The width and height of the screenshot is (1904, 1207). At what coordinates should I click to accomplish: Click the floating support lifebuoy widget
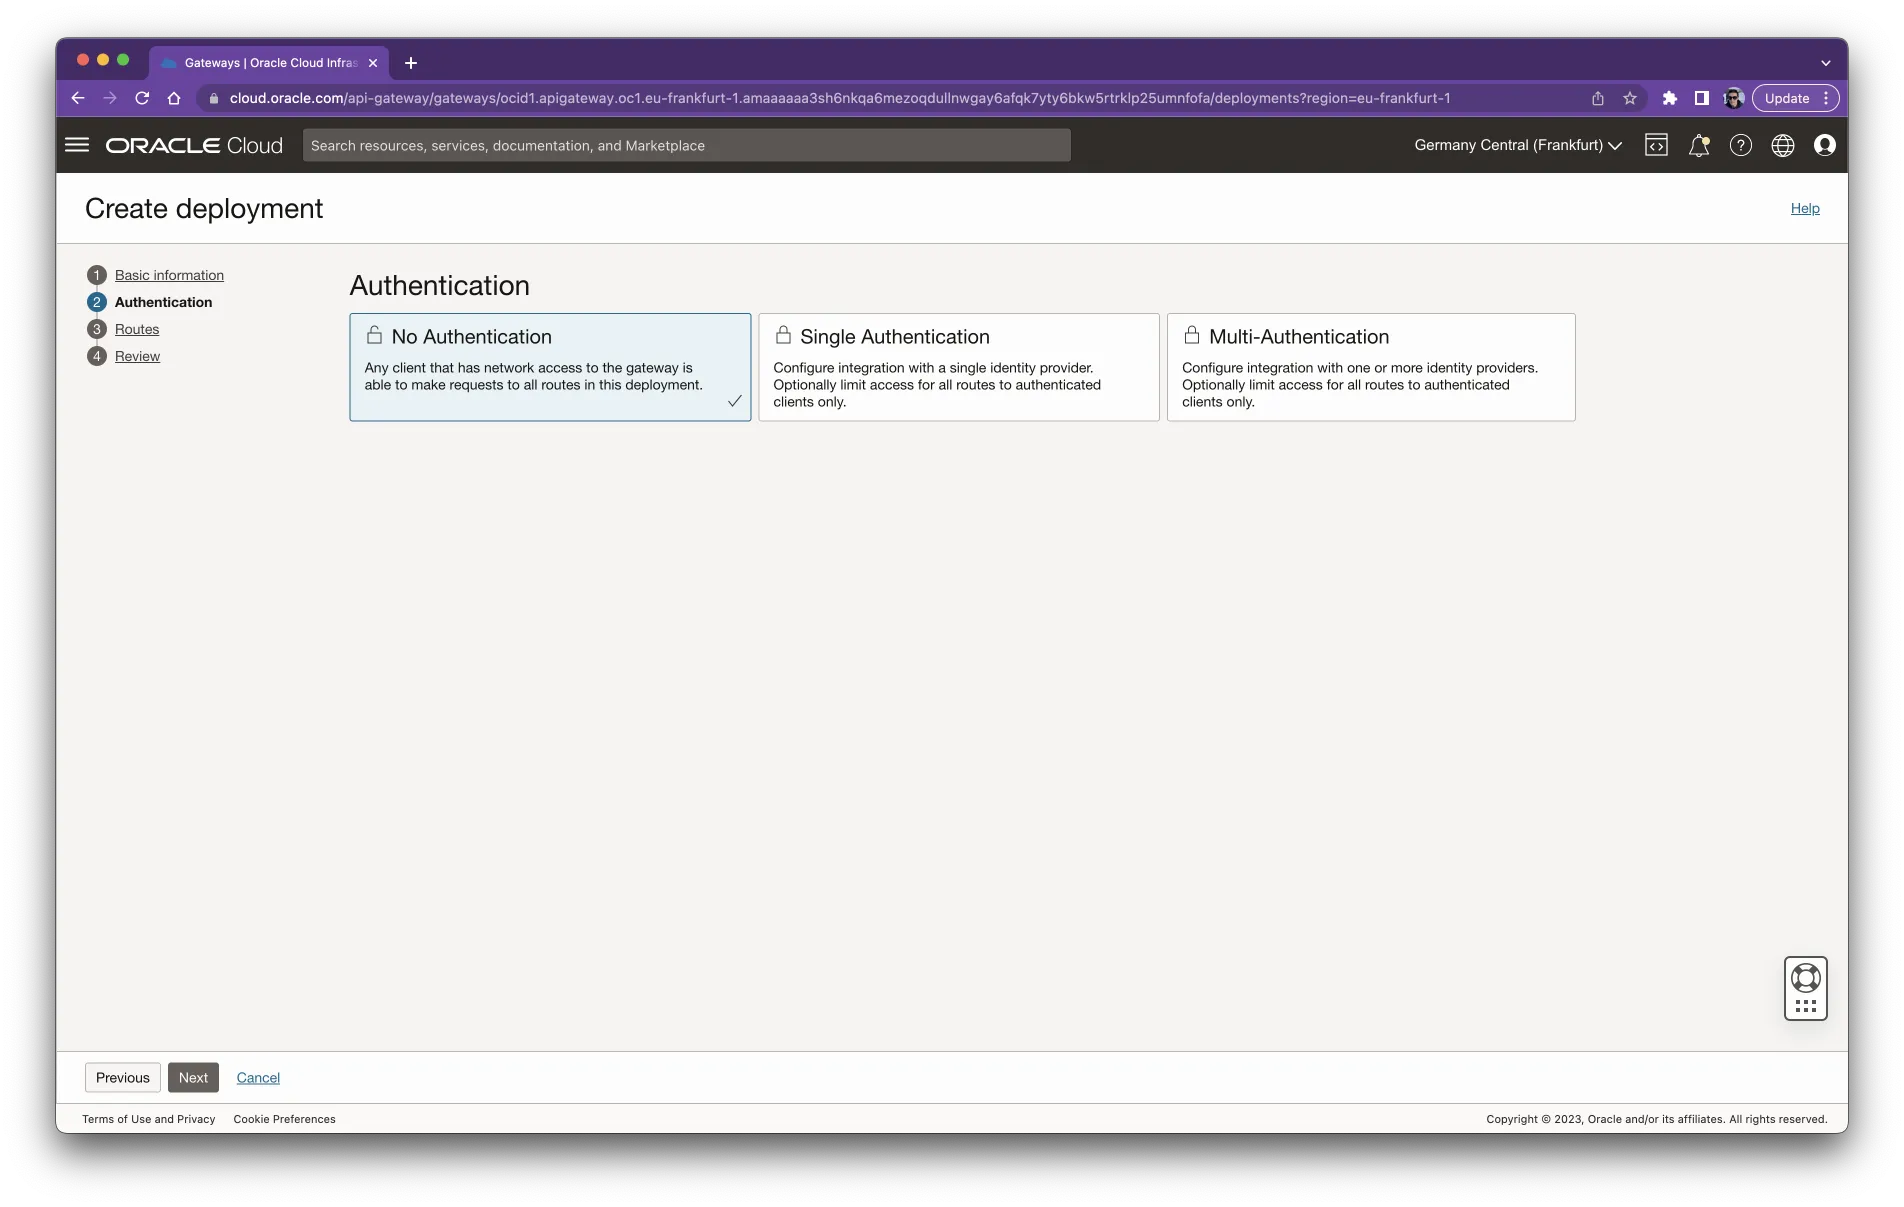1806,988
